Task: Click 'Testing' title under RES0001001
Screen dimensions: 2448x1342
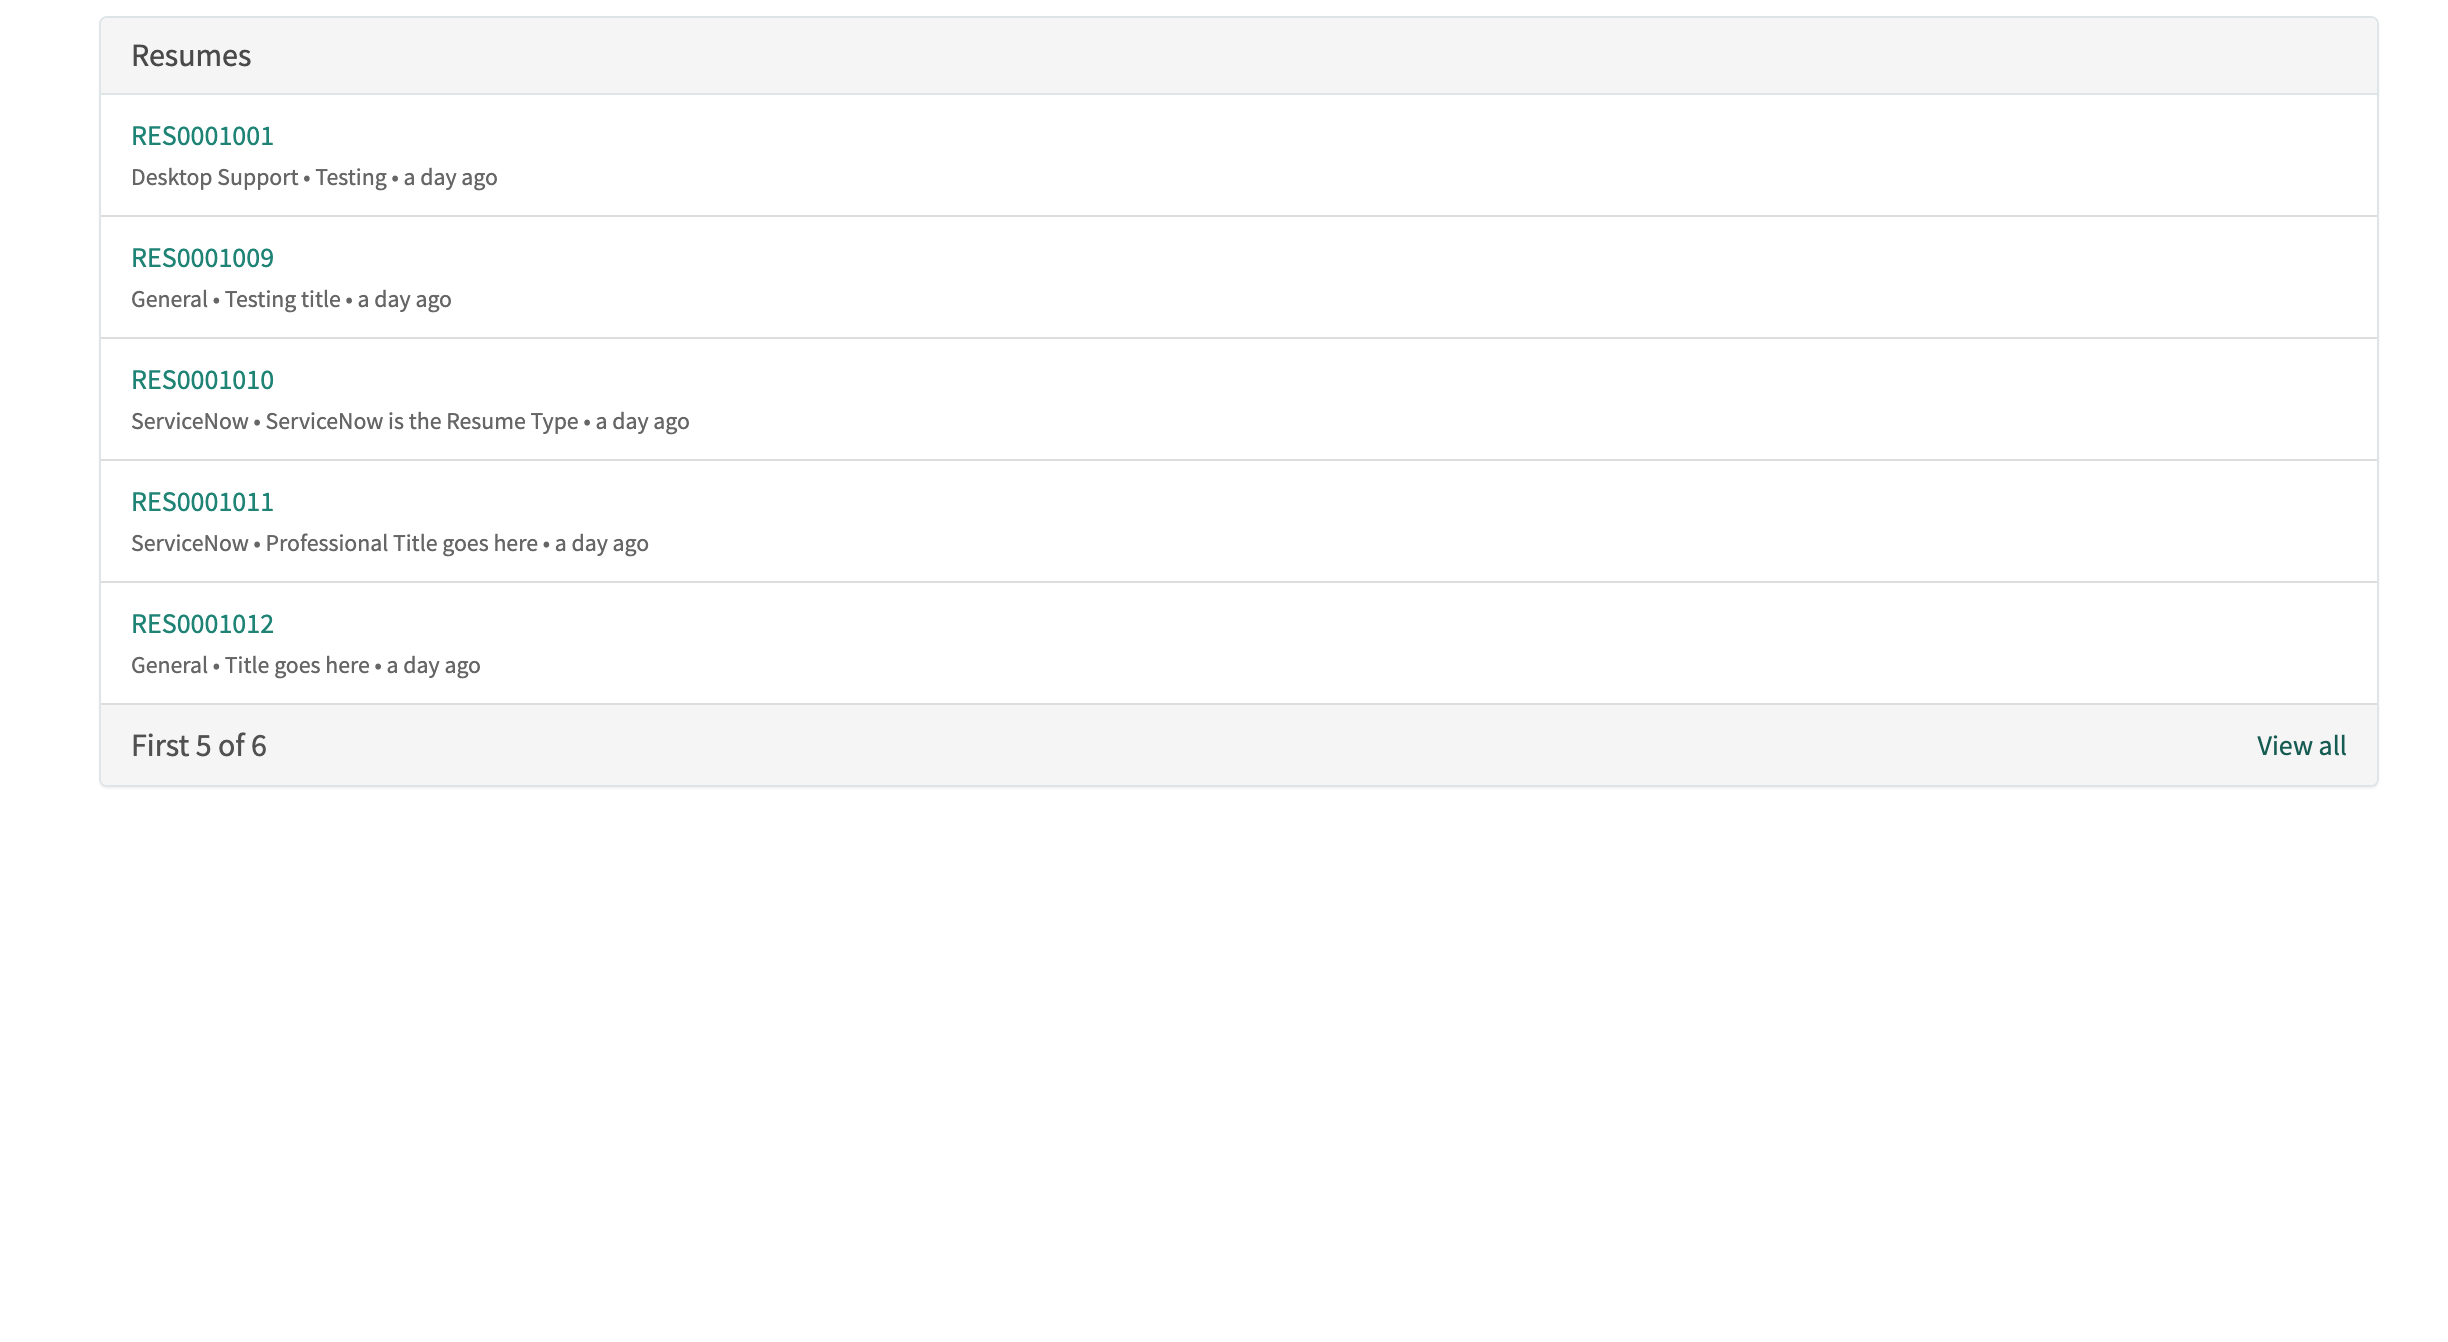Action: click(351, 177)
